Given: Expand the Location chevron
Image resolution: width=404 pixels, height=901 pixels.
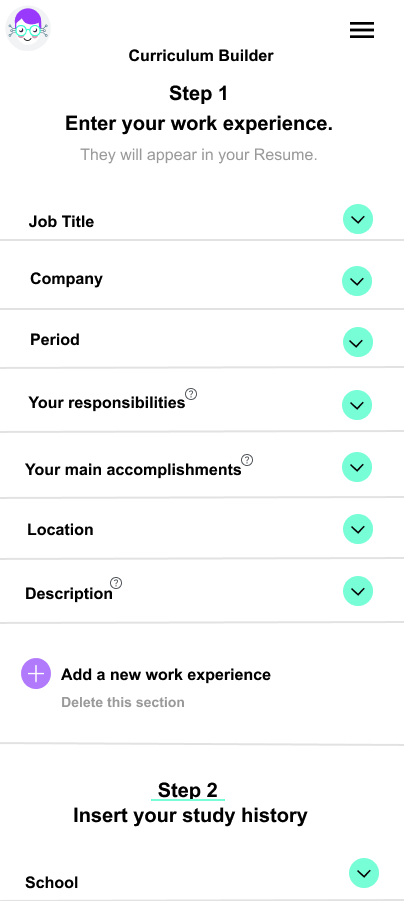Looking at the screenshot, I should coord(358,529).
